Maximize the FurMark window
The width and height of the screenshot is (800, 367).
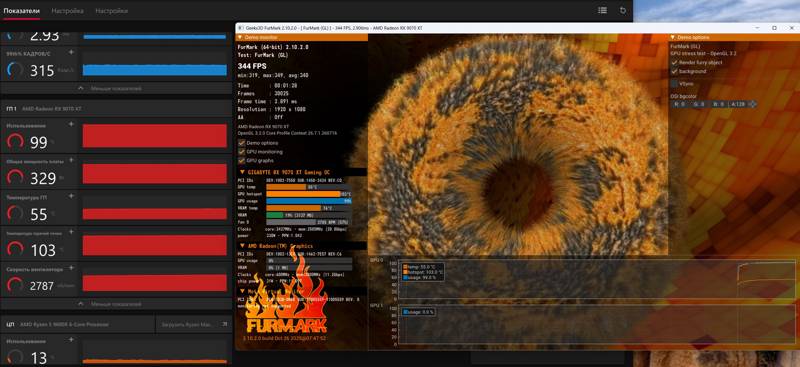(774, 28)
